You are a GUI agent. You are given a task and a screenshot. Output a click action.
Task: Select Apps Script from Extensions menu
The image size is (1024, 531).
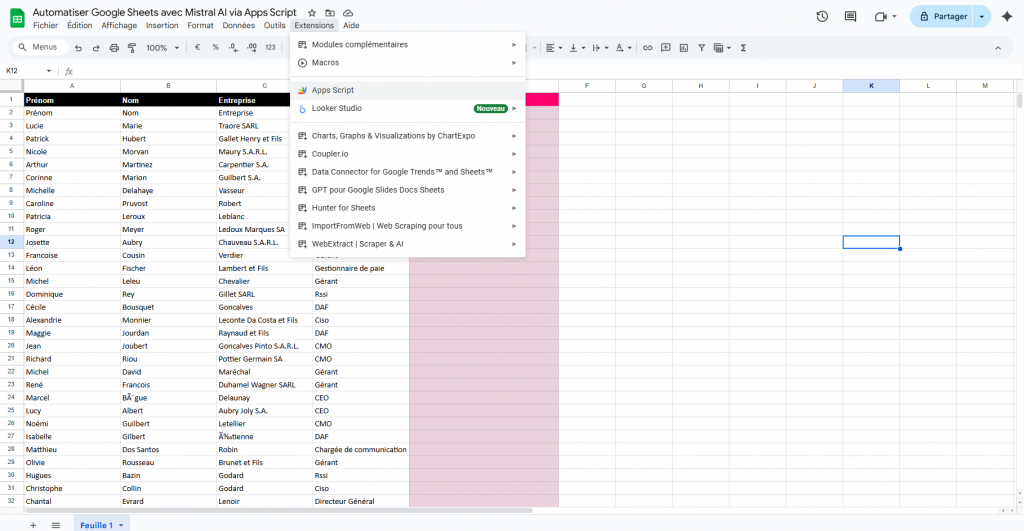pyautogui.click(x=332, y=90)
